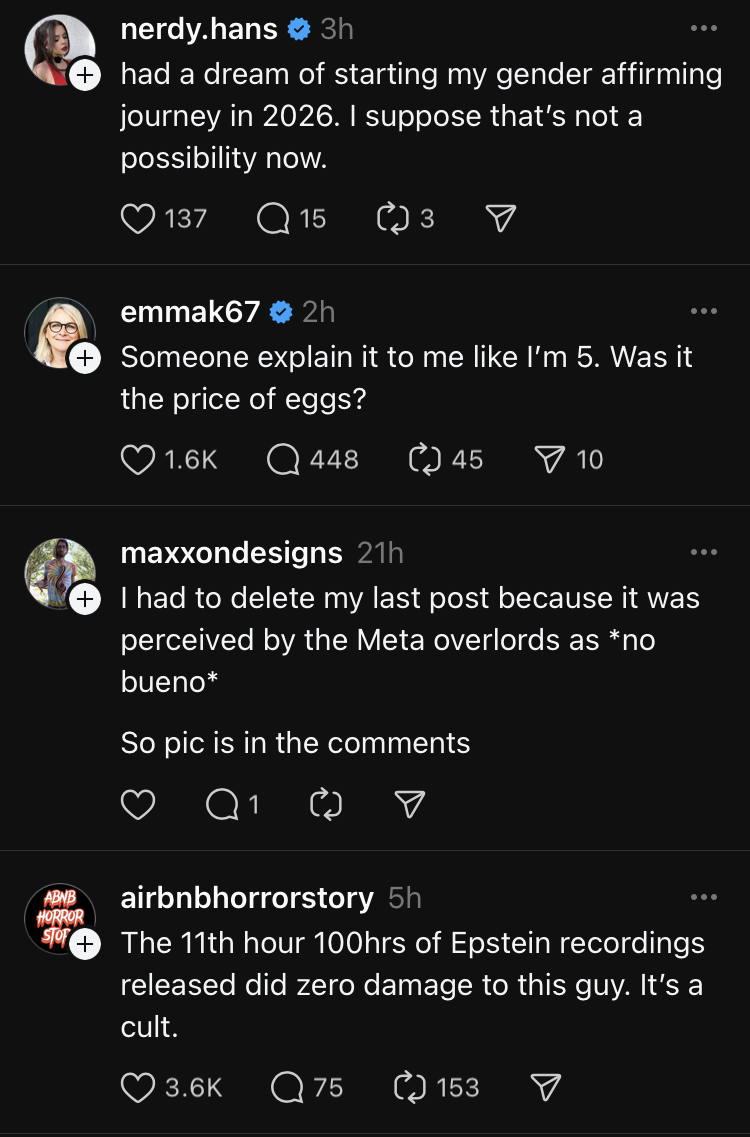Like emmak67's price of eggs post

coord(138,459)
